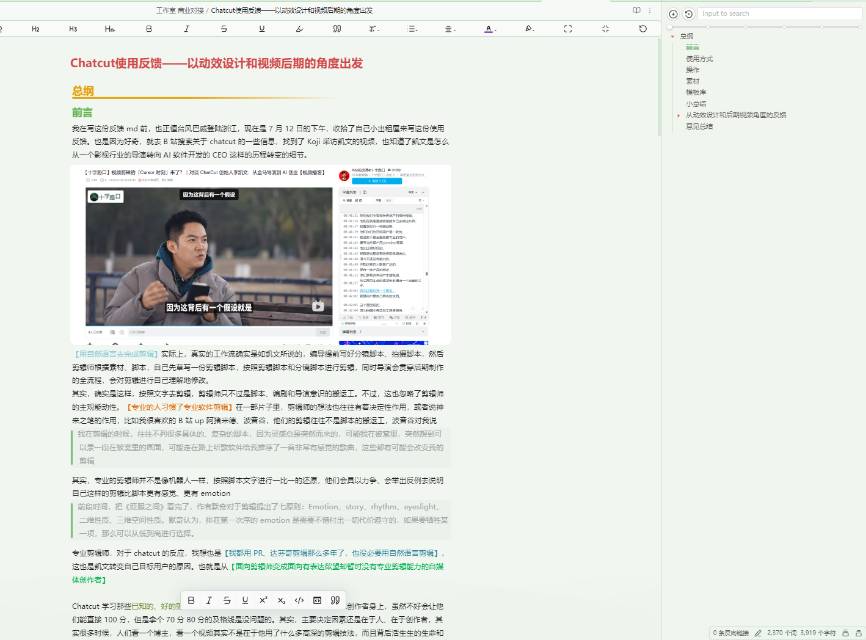866x640 pixels.
Task: Open the clear-format text dropdown in toolbar
Action: [x=374, y=29]
